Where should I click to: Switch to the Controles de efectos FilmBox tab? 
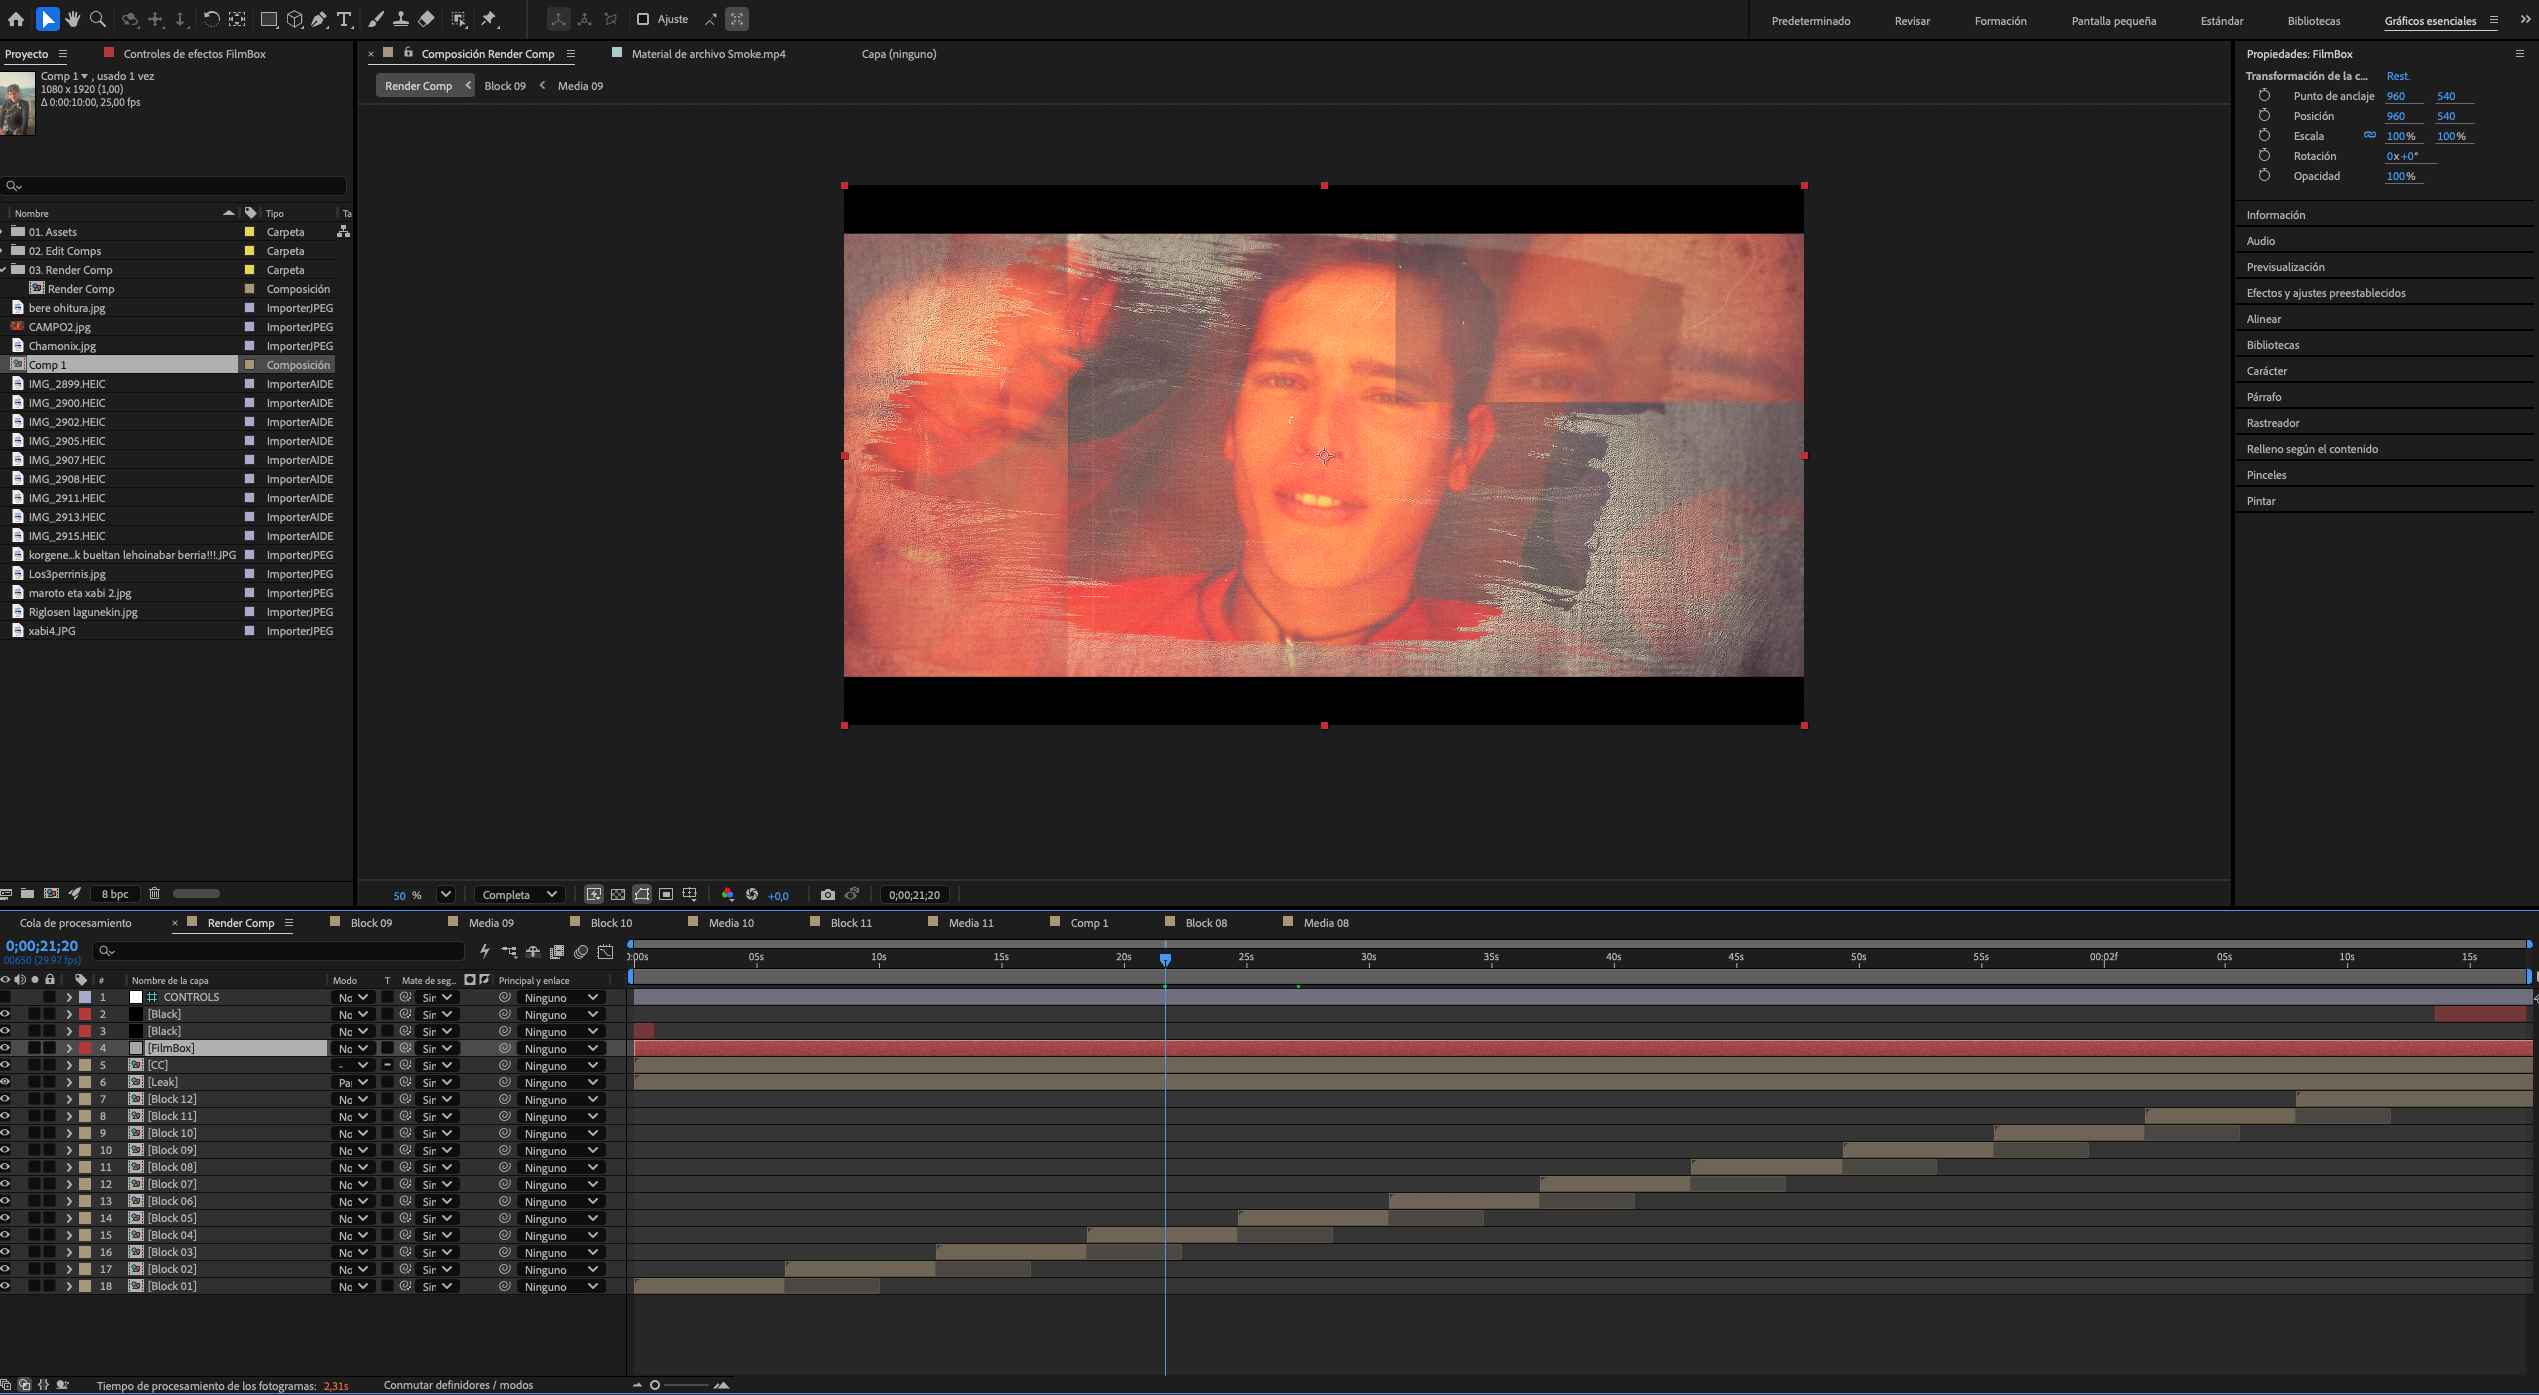point(194,54)
